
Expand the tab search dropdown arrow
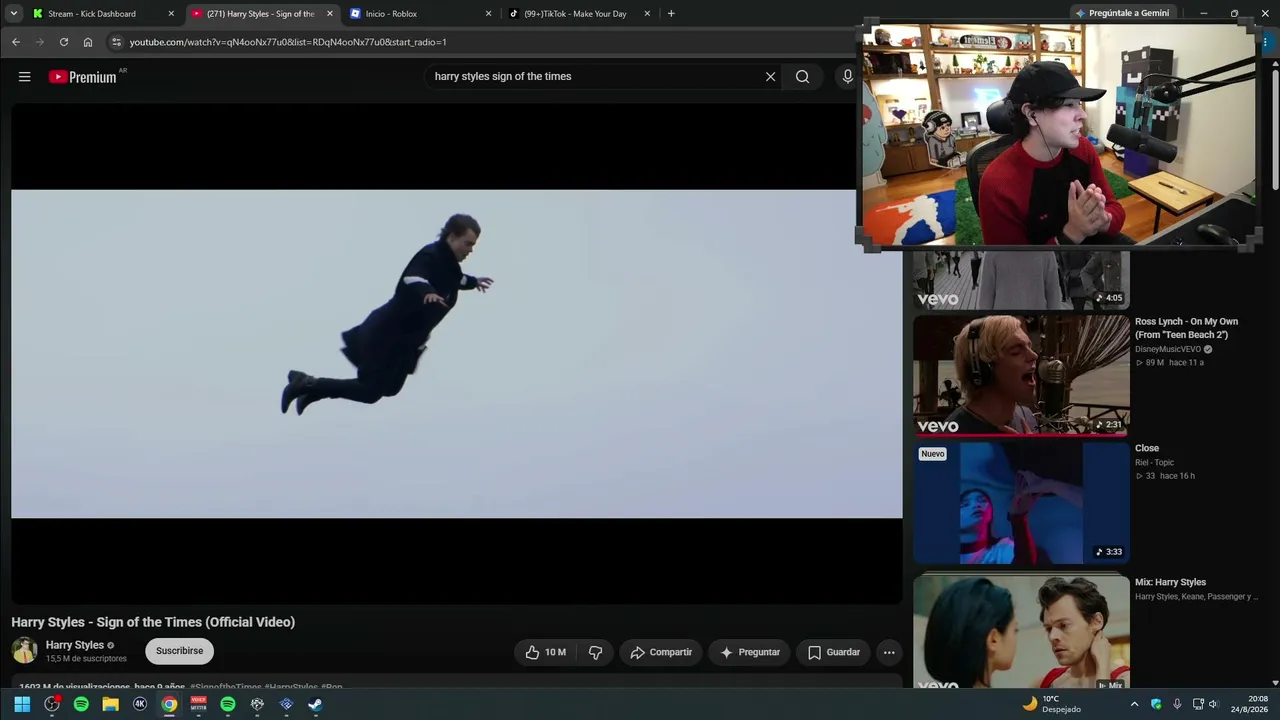click(x=14, y=14)
